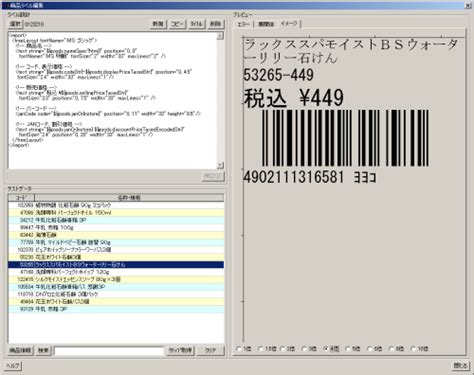Click the 選択 button beside the label ID

click(15, 24)
